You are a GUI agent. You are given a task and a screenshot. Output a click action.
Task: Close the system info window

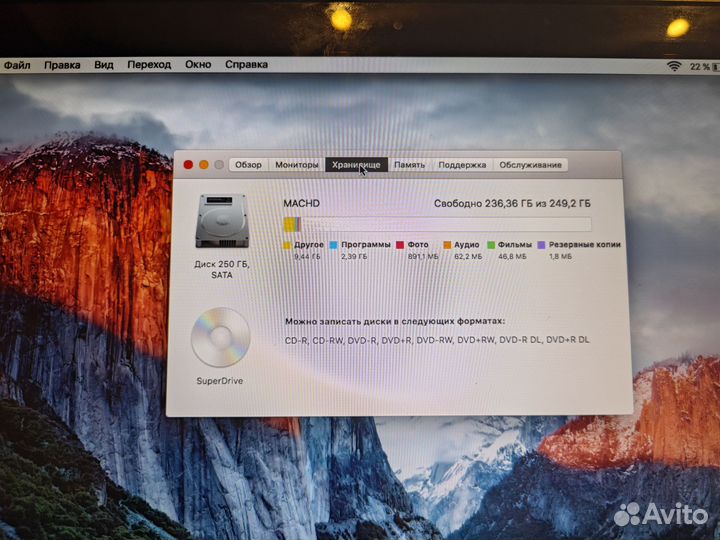[x=188, y=165]
